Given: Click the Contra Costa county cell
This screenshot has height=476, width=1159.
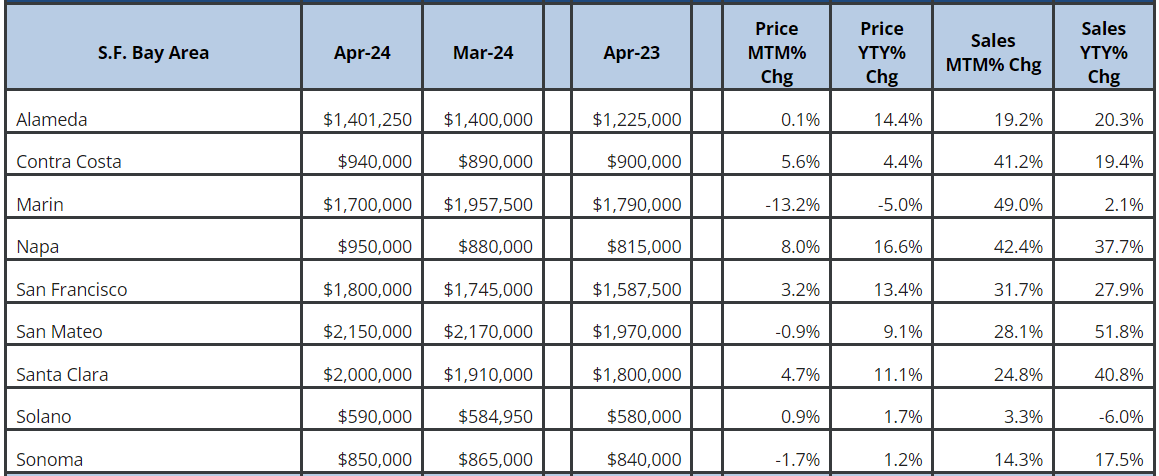Looking at the screenshot, I should tap(69, 162).
